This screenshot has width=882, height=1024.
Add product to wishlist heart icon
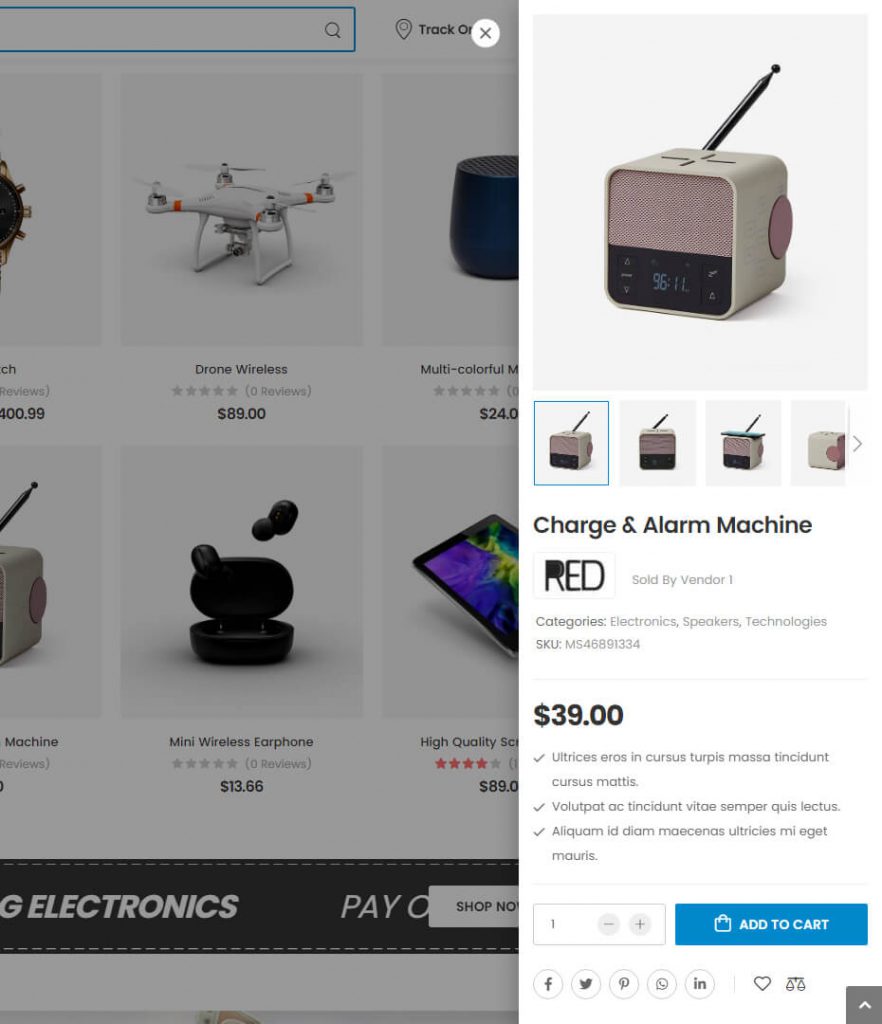[x=762, y=984]
